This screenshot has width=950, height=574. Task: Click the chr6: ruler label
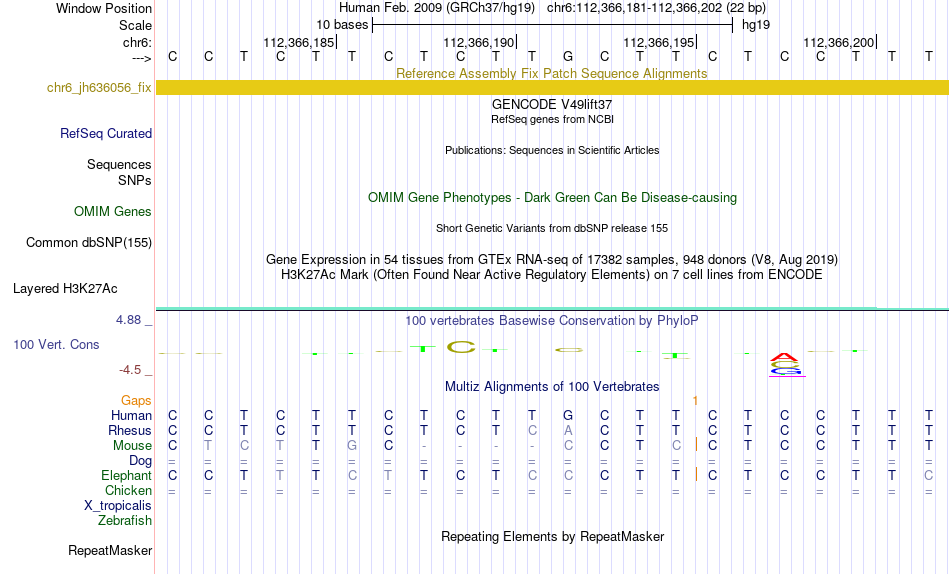pyautogui.click(x=138, y=42)
